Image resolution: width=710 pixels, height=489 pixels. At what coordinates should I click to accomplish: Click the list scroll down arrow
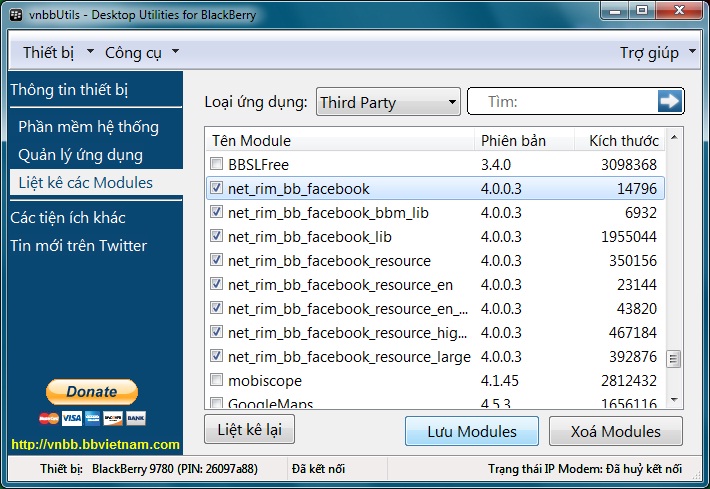point(674,399)
